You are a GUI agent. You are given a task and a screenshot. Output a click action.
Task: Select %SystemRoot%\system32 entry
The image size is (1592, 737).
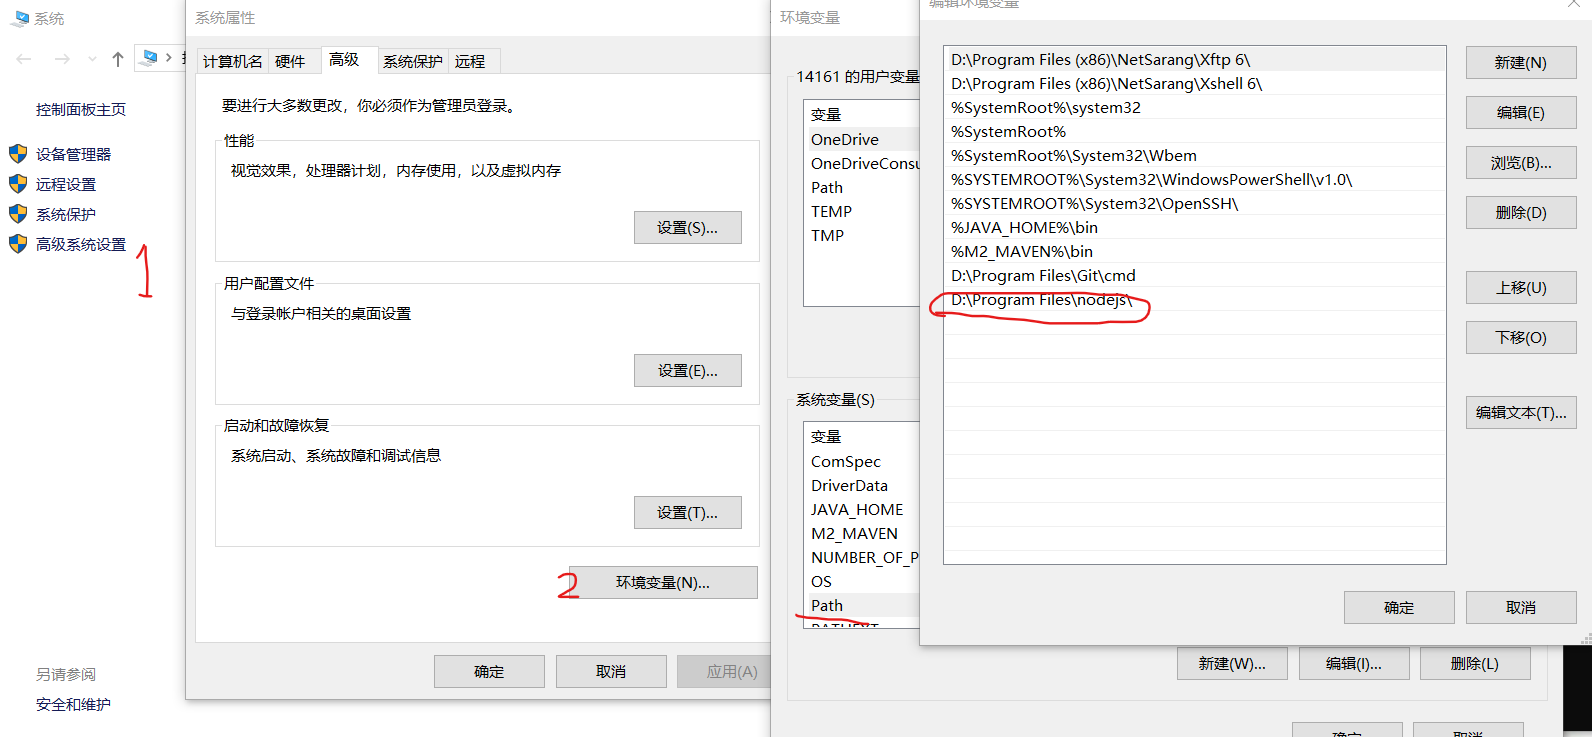point(1195,108)
